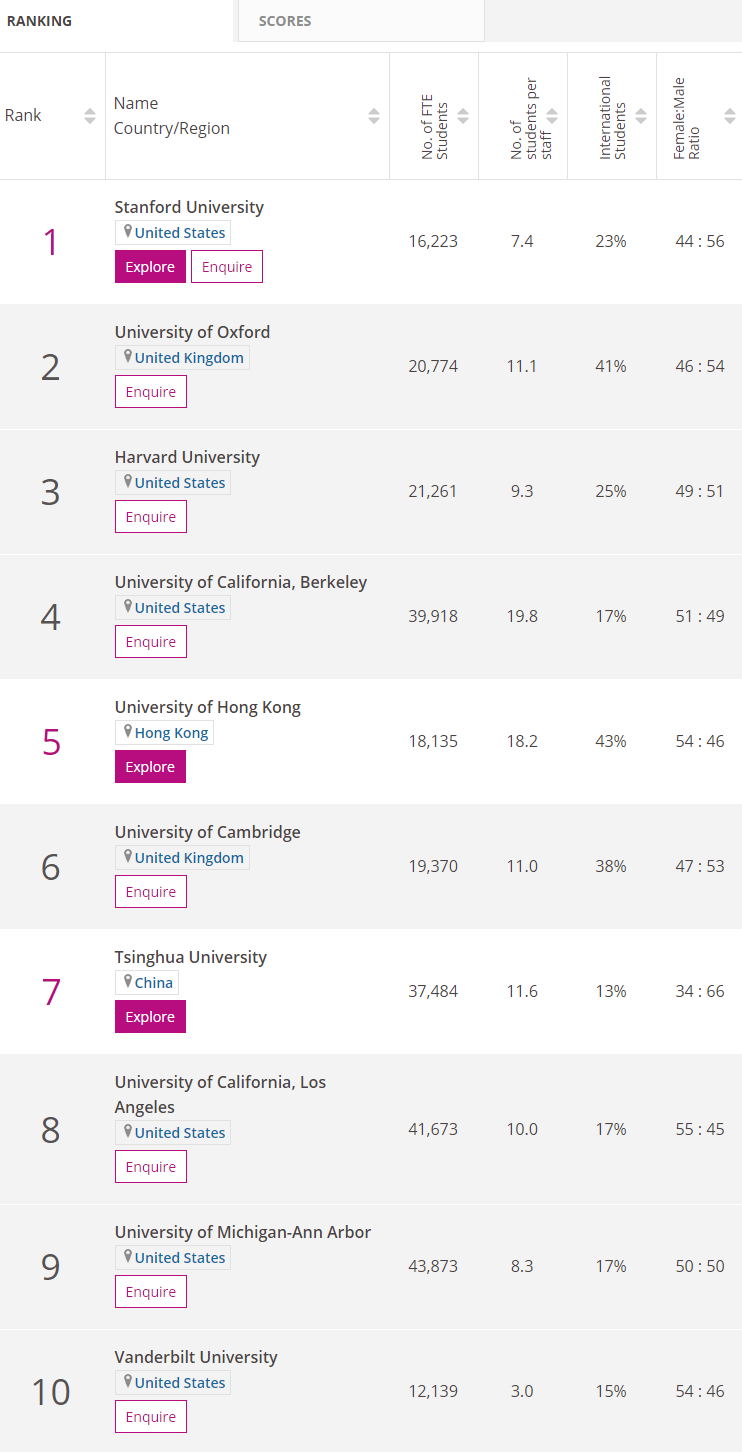Enquire about Stanford University

click(227, 267)
